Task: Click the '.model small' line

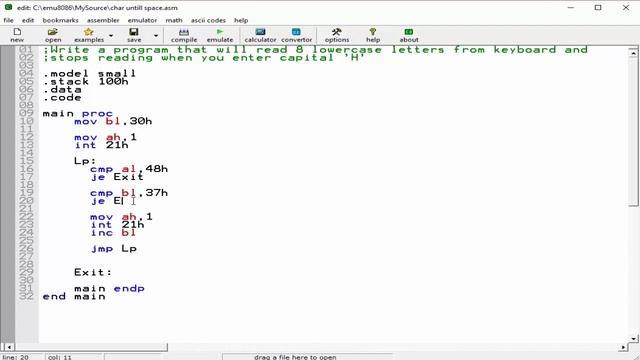Action: click(89, 73)
